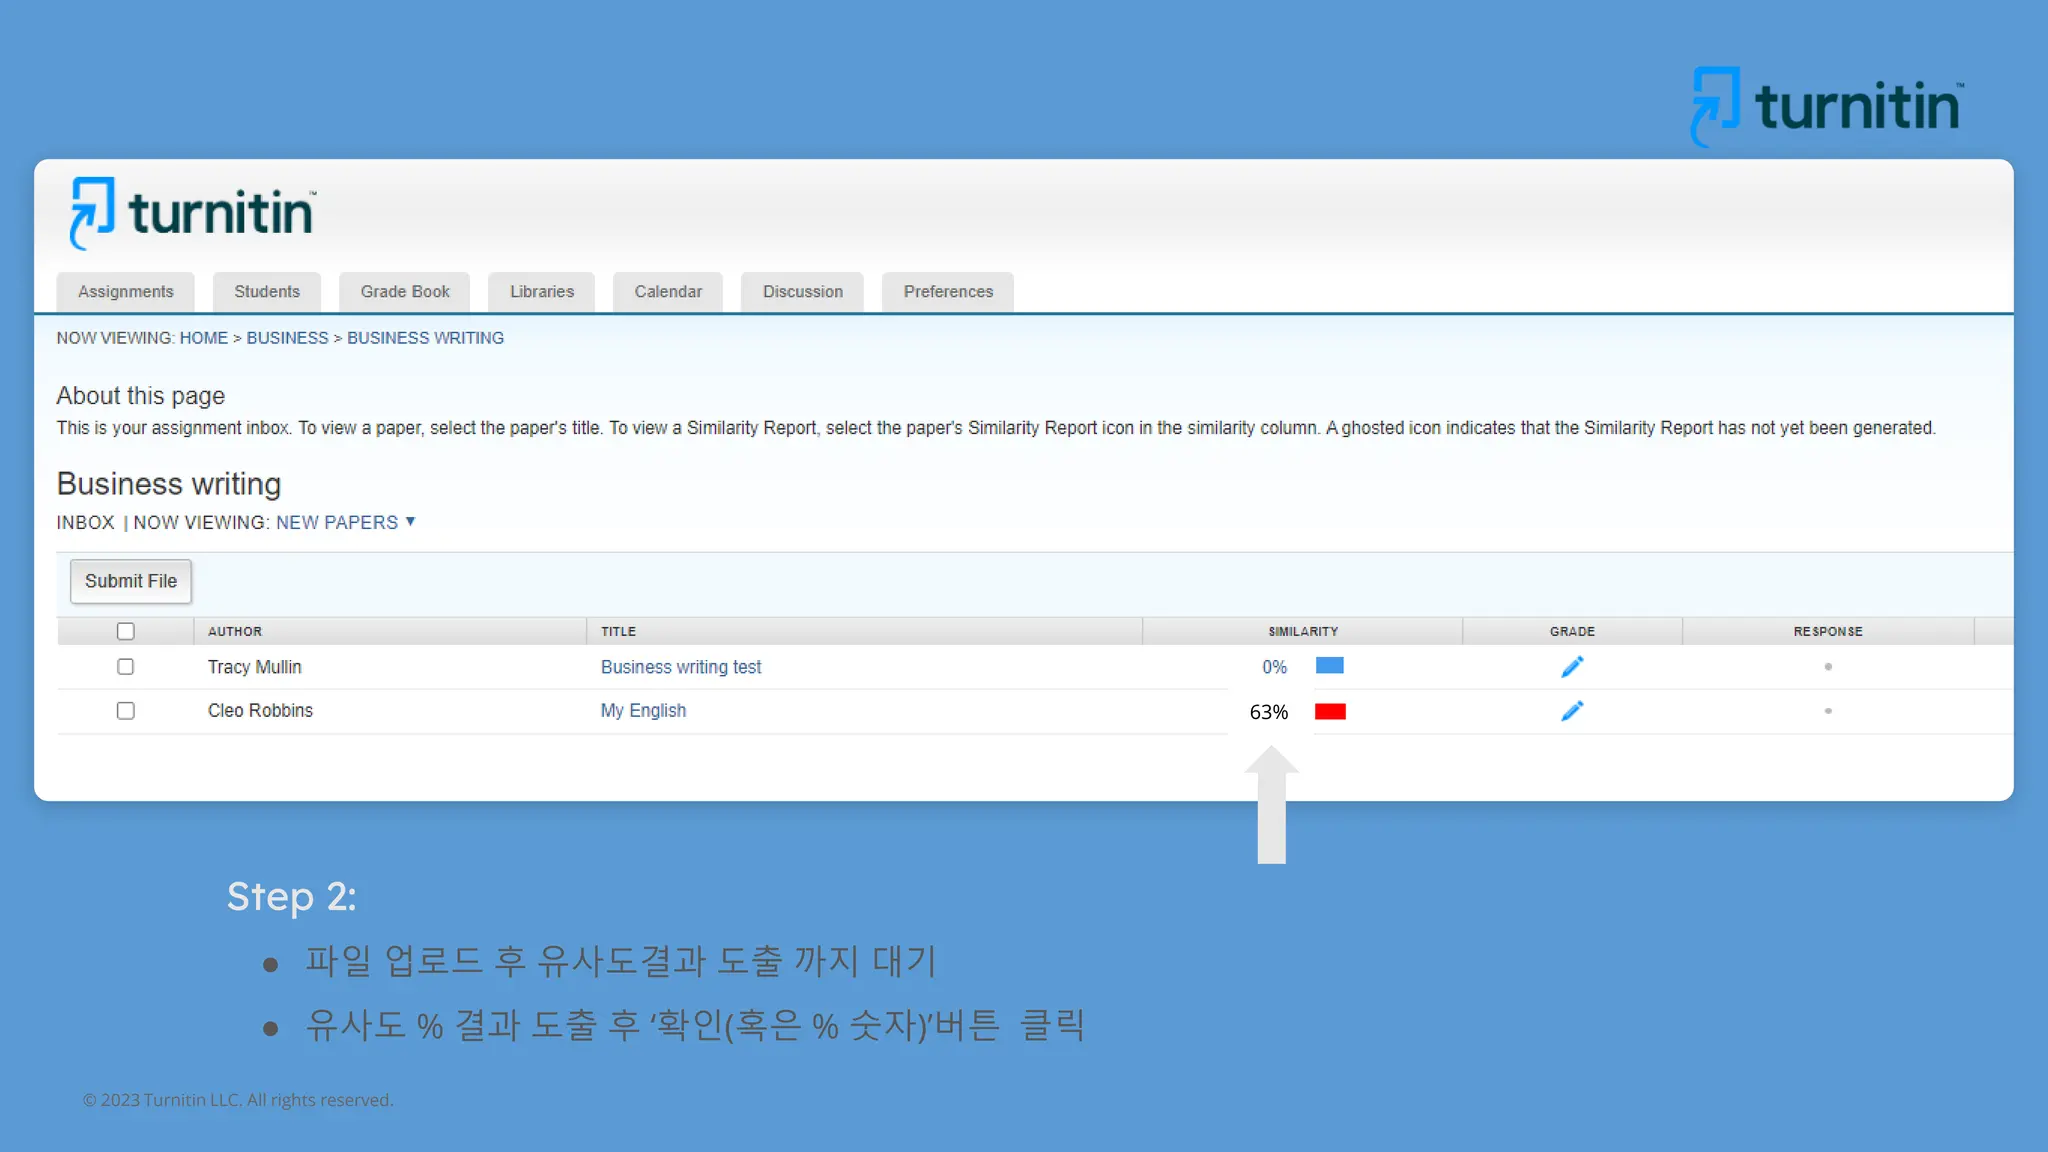Viewport: 2048px width, 1152px height.
Task: Sort by the TITLE column header
Action: [x=618, y=631]
